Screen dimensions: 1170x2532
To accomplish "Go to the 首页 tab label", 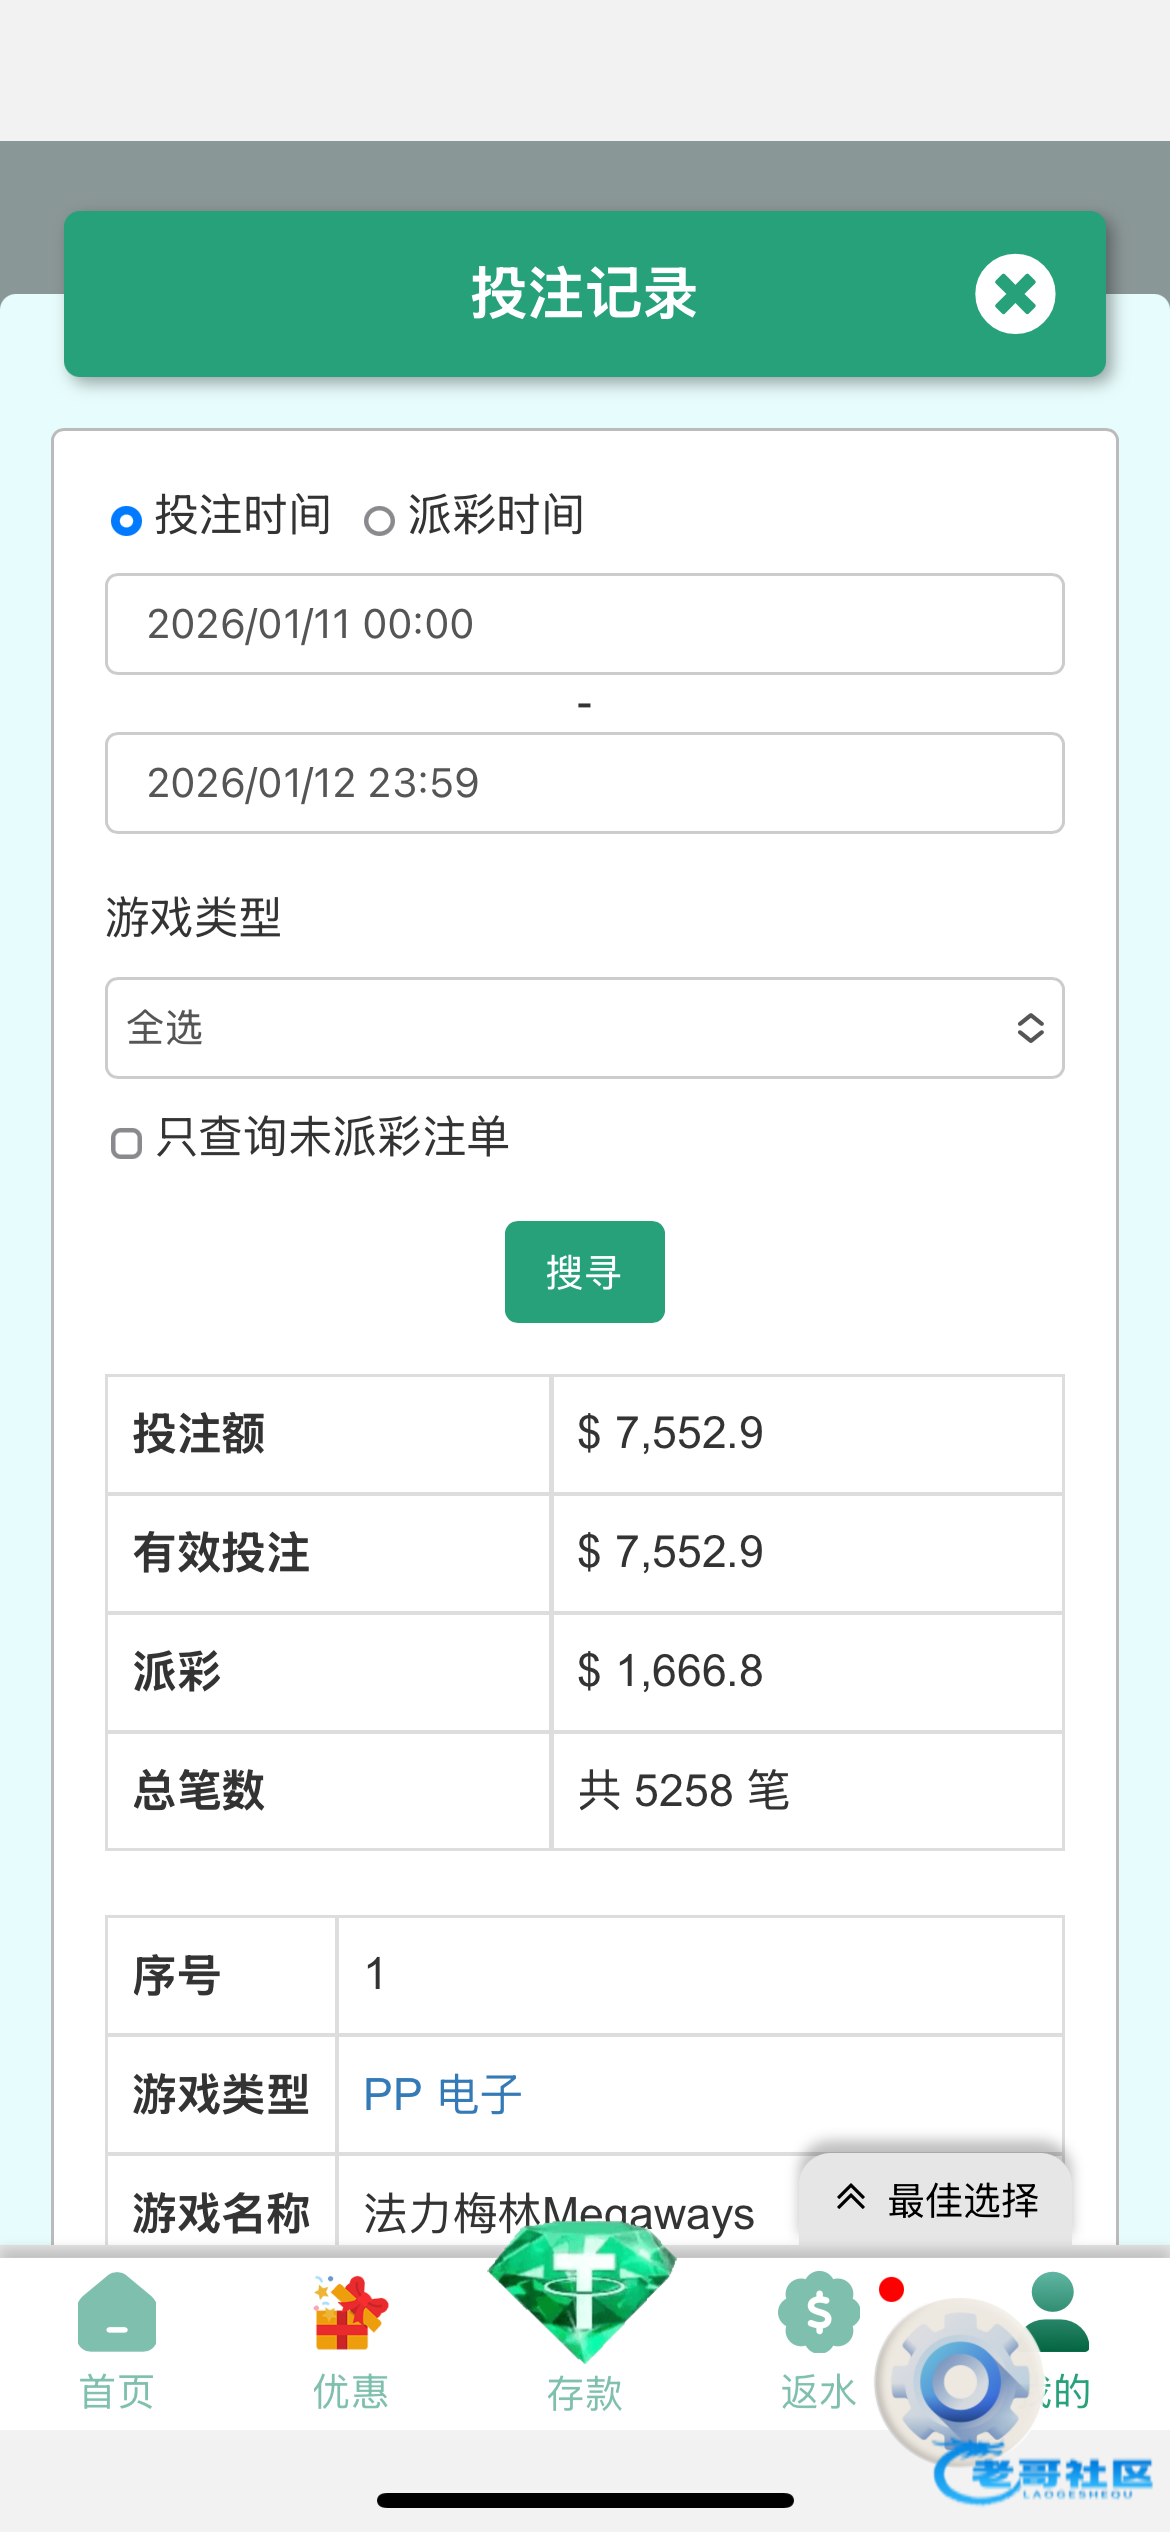I will [117, 2393].
